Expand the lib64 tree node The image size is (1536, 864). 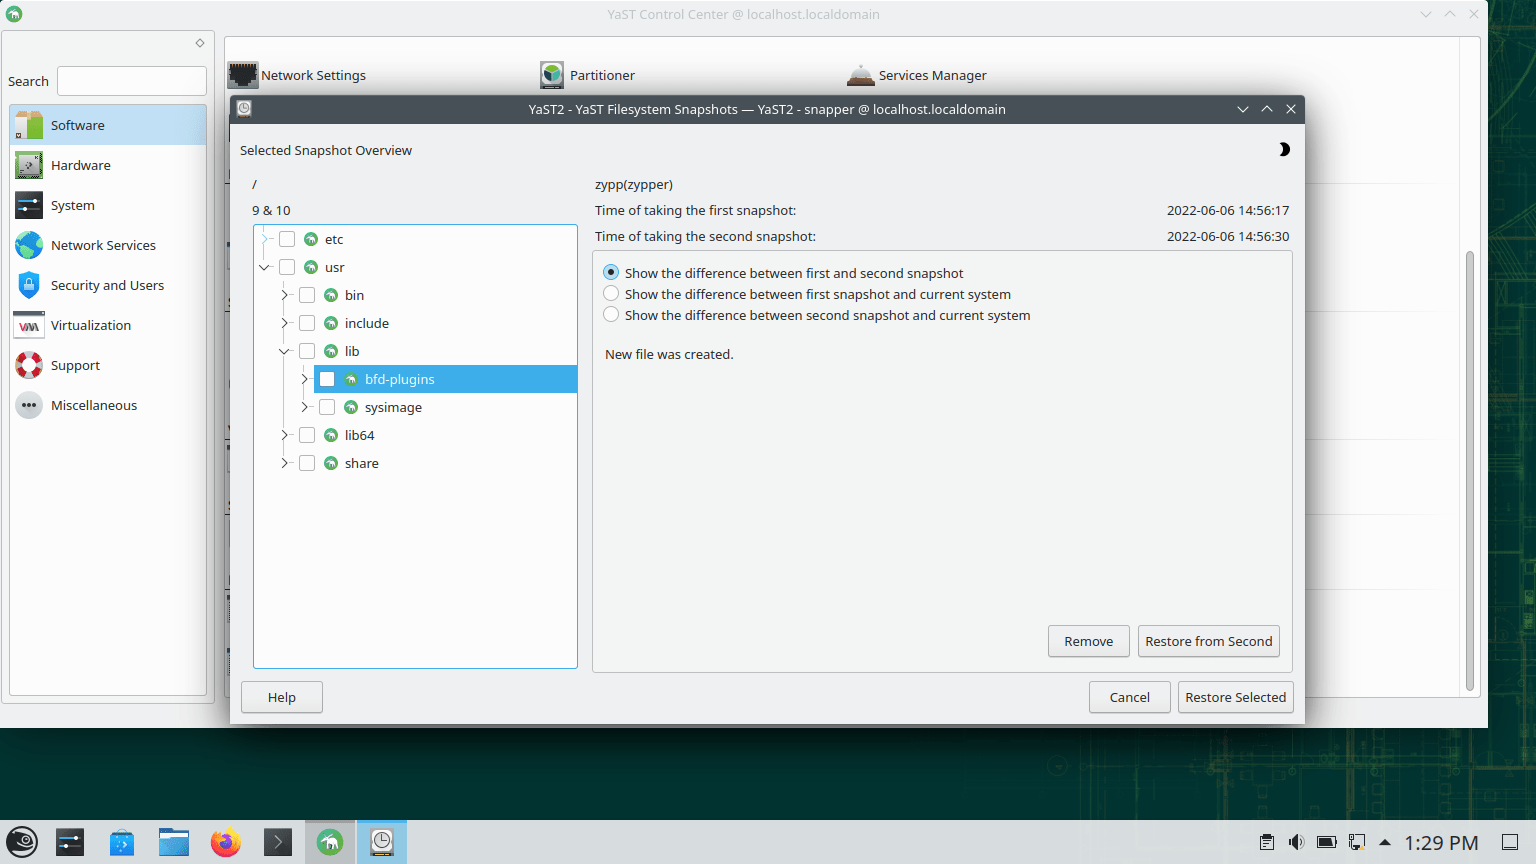tap(284, 435)
